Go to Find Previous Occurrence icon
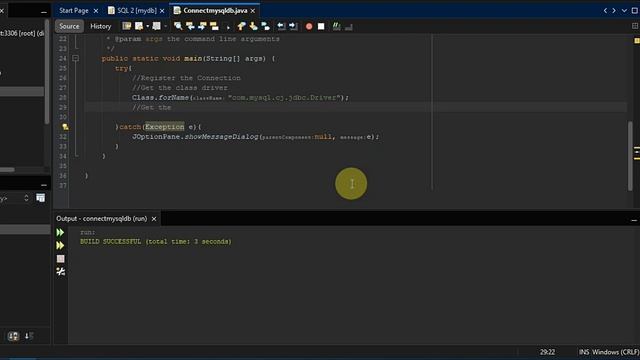This screenshot has width=640, height=360. click(x=190, y=26)
